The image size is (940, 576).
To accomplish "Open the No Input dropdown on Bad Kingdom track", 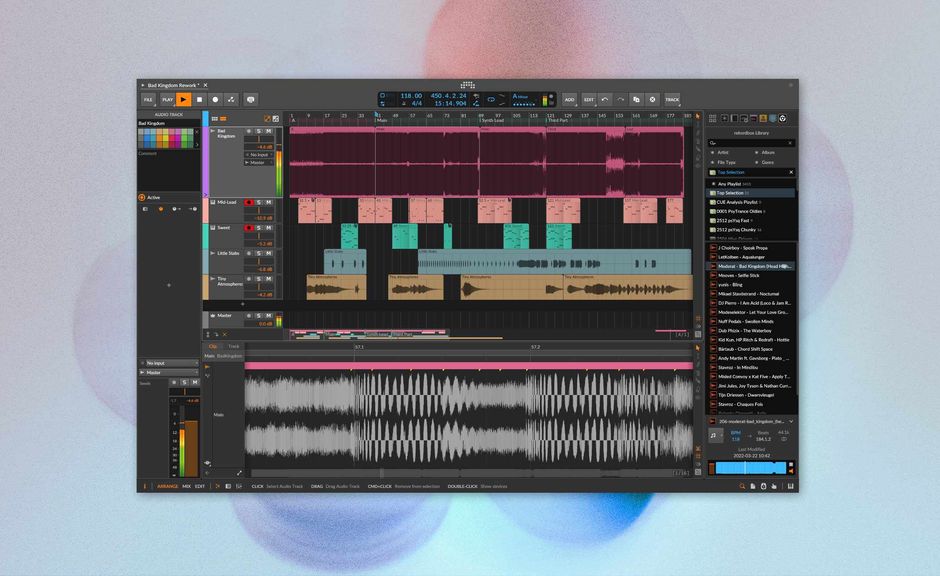I will pos(259,155).
